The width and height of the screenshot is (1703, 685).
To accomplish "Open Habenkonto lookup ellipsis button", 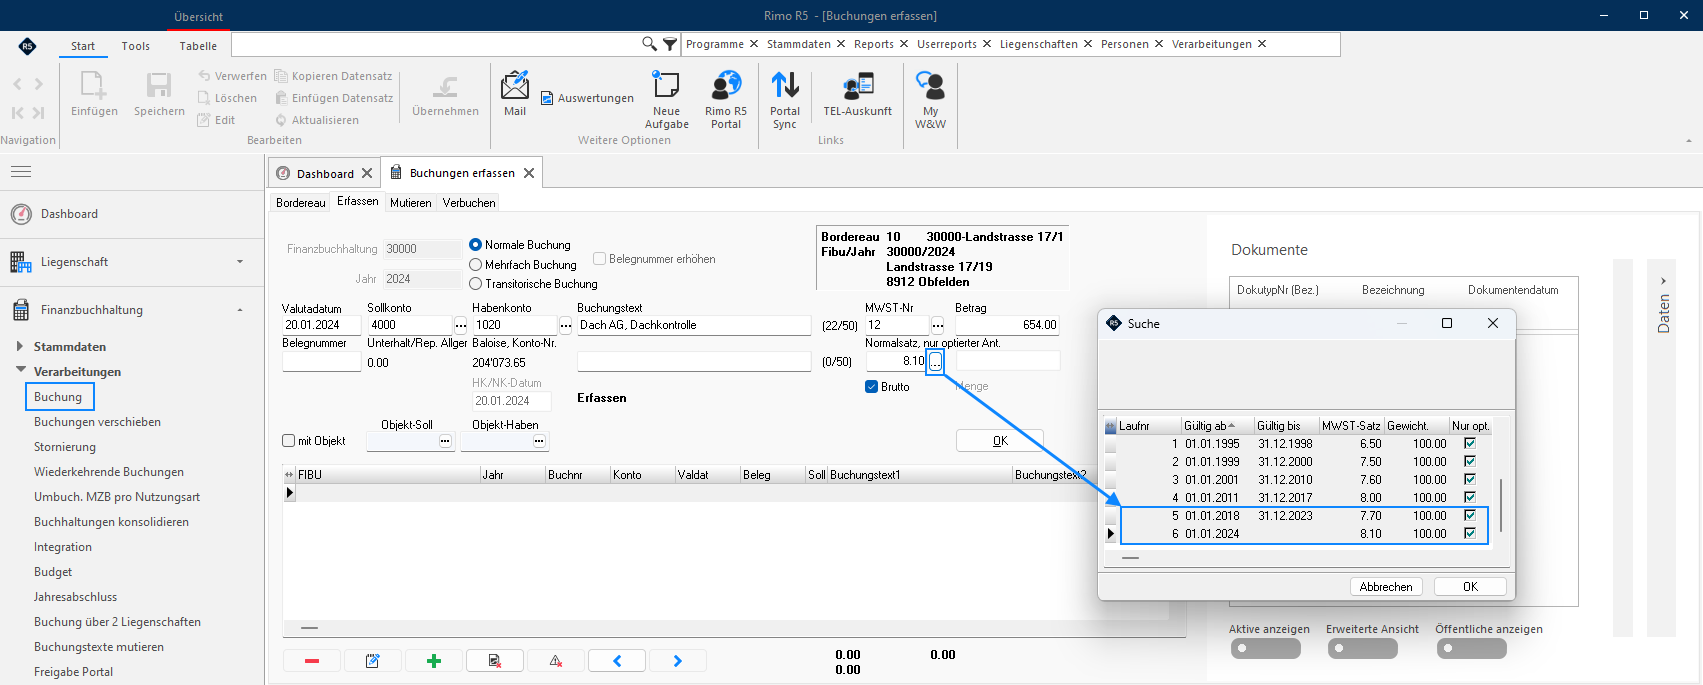I will coord(566,326).
